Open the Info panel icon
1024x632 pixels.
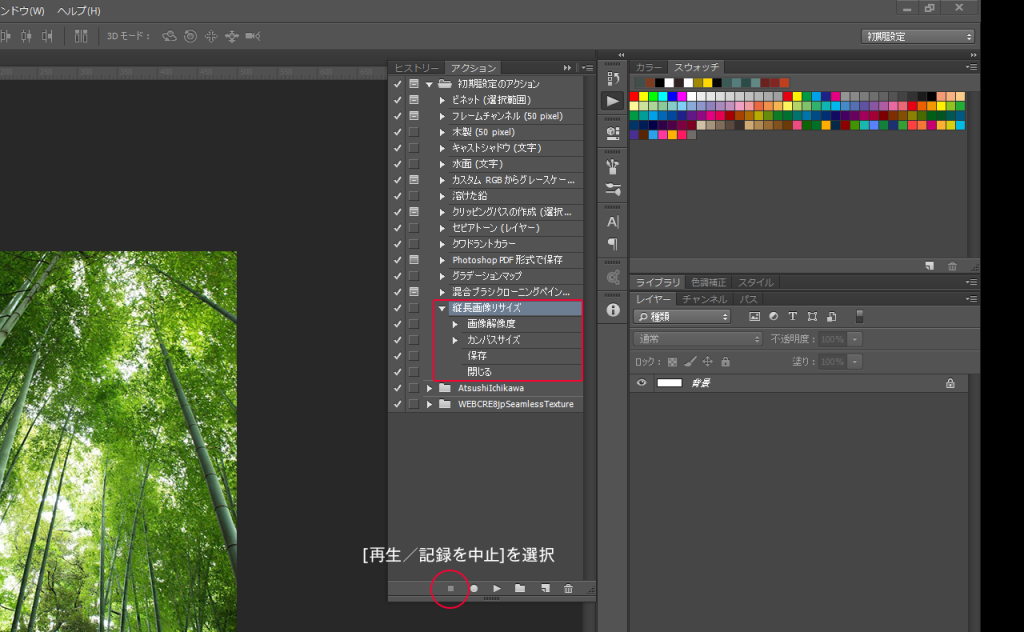613,310
